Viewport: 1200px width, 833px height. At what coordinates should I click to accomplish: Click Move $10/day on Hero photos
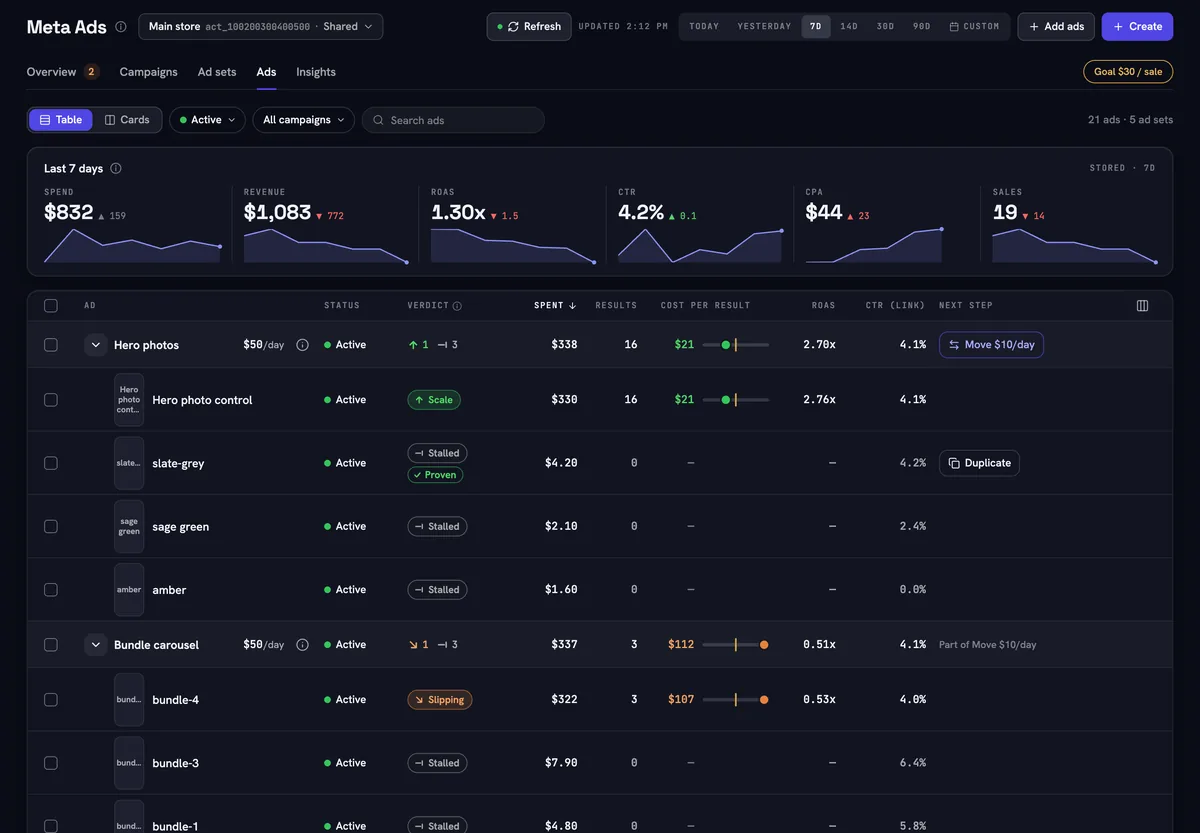[x=991, y=345]
